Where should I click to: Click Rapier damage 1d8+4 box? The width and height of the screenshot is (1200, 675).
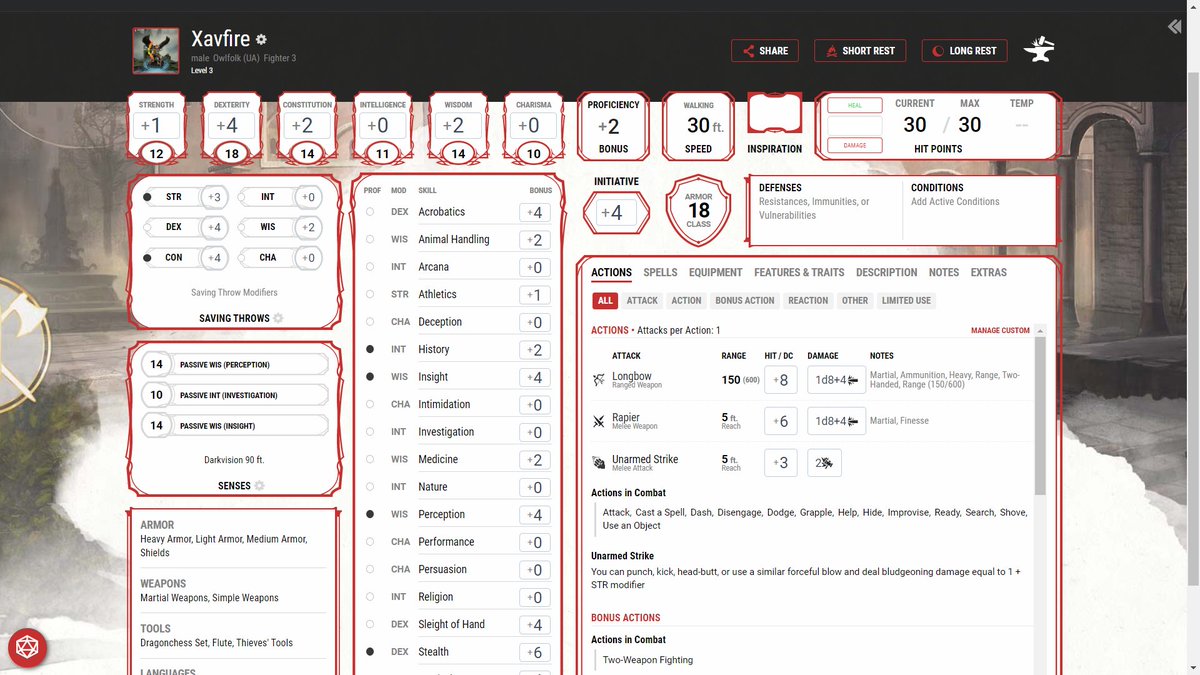coord(836,421)
